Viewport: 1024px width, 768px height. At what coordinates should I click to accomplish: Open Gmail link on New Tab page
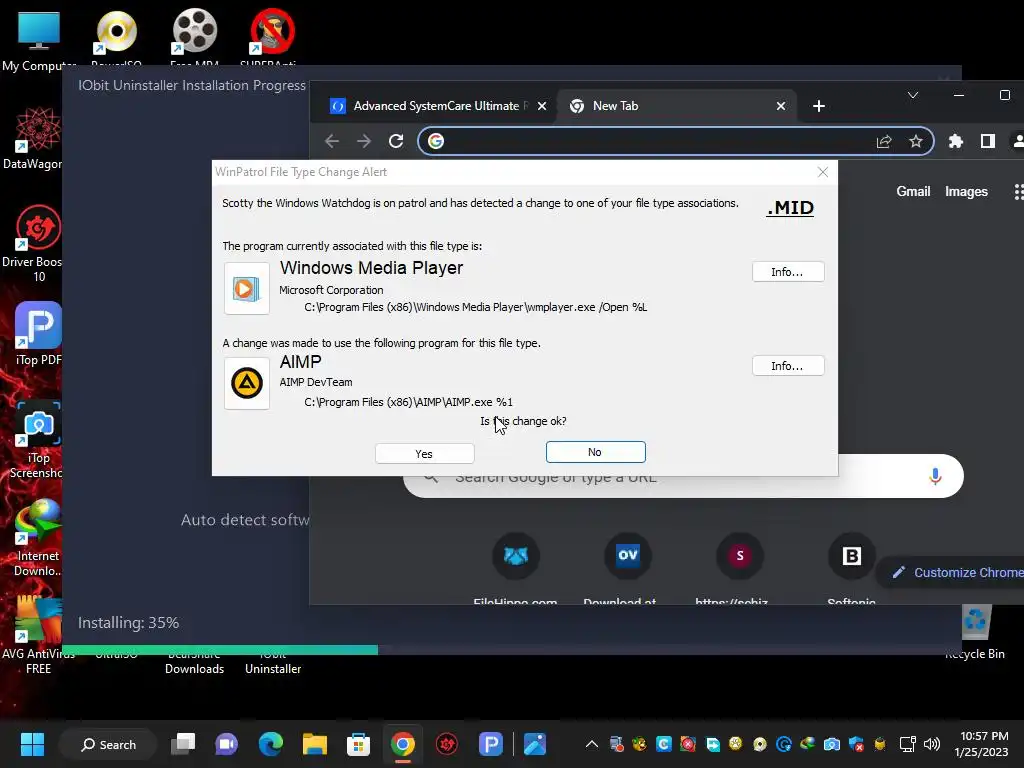click(913, 191)
